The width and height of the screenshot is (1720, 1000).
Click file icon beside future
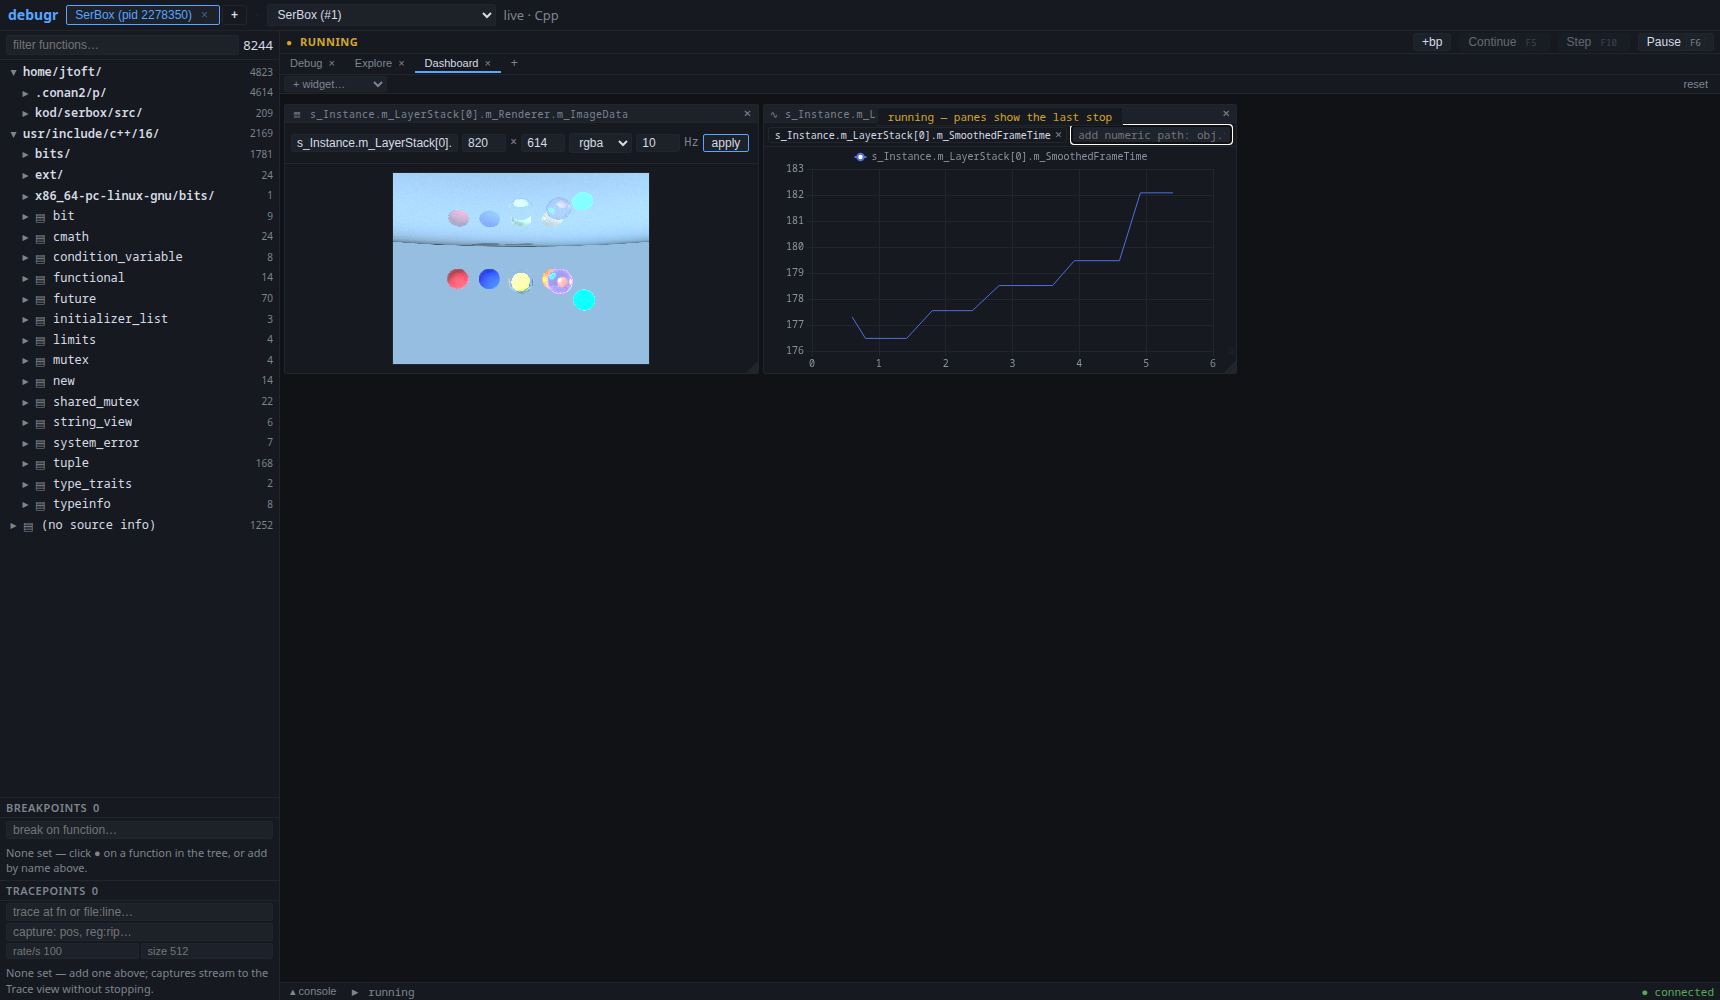[41, 299]
